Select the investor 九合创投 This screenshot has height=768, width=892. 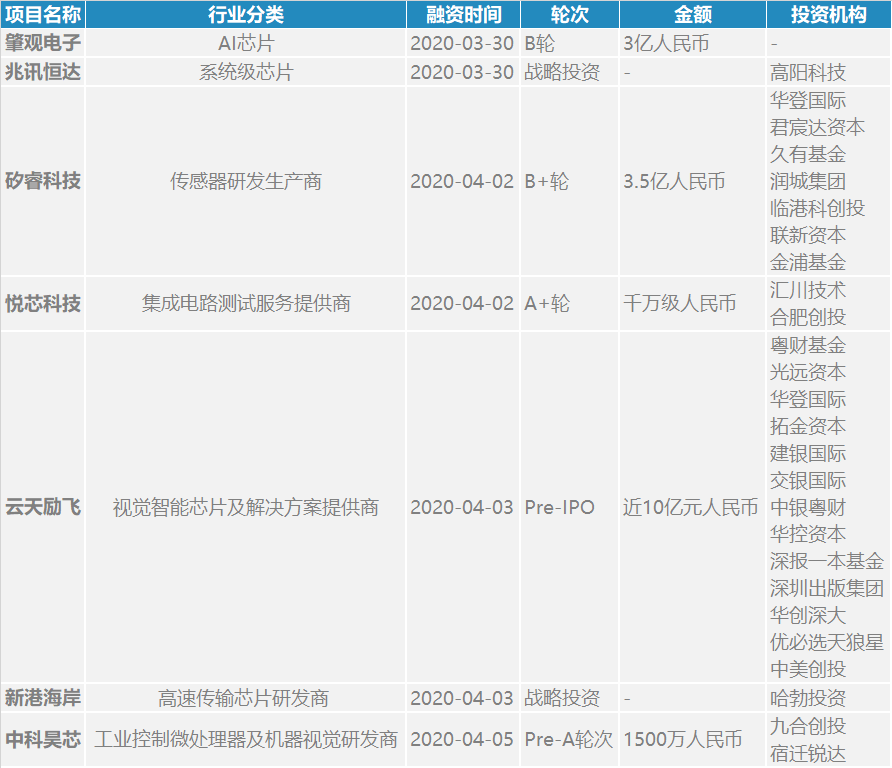808,726
